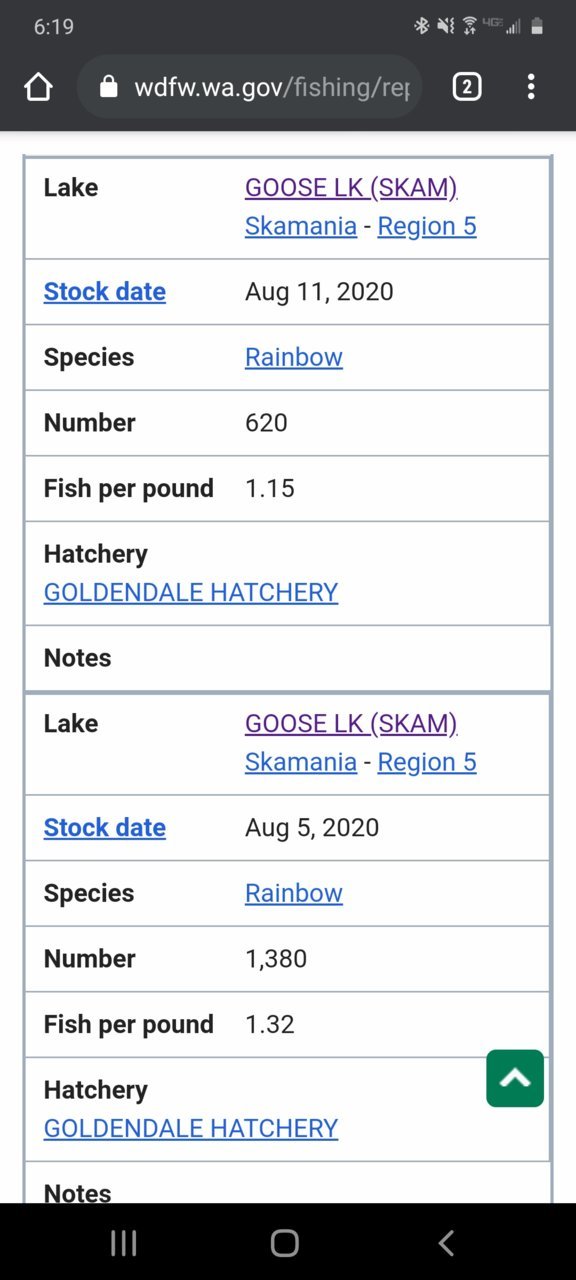Screen dimensions: 576x1280
Task: Open Rainbow species link for Aug 5 record
Action: 294,893
